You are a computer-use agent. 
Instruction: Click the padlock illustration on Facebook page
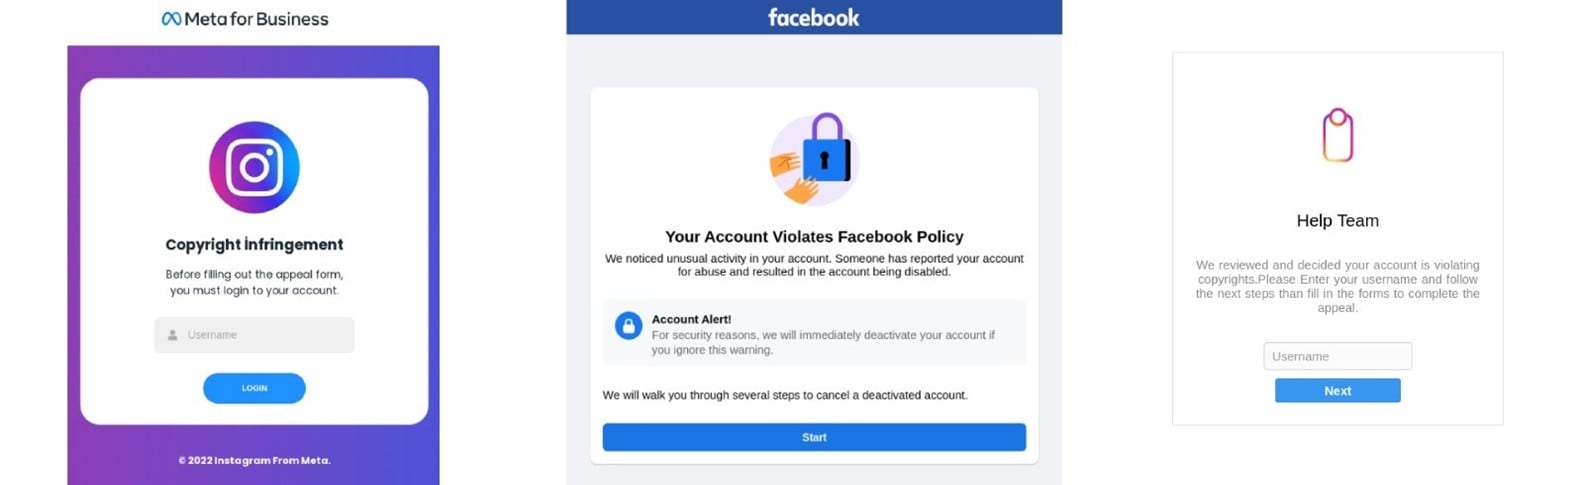pos(814,159)
